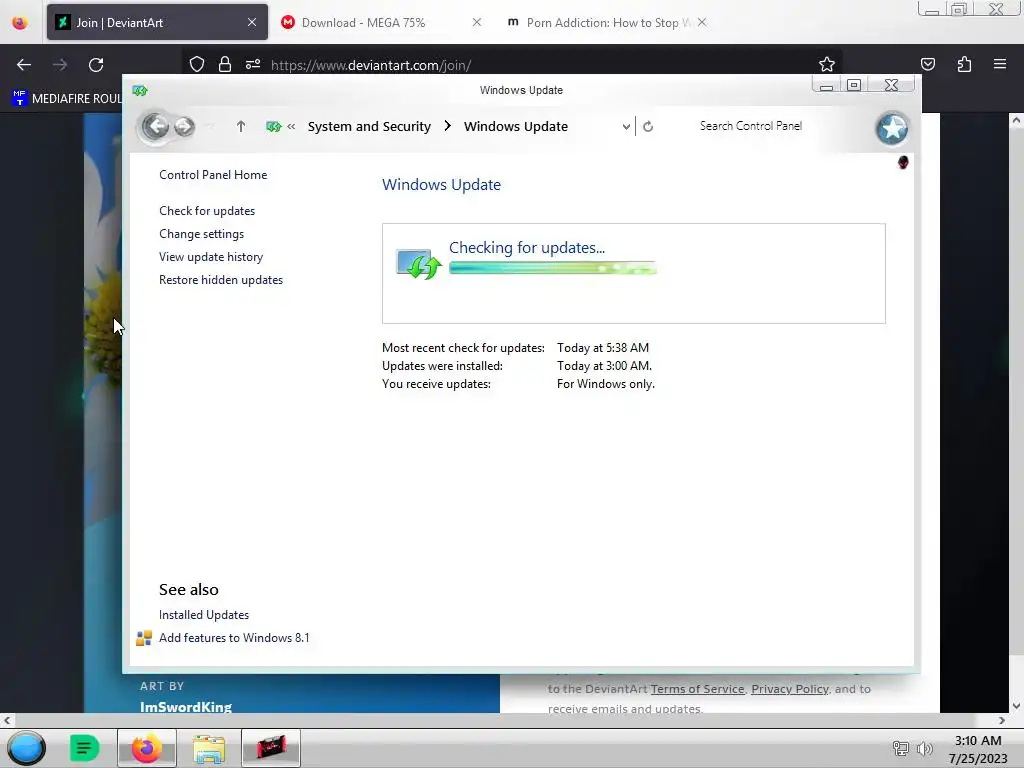Click the Control Panel icon in breadcrumb

pos(274,127)
